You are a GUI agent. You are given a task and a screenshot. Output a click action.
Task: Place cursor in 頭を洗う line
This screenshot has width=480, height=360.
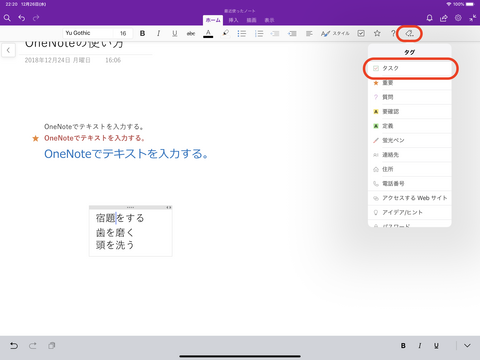[x=115, y=245]
